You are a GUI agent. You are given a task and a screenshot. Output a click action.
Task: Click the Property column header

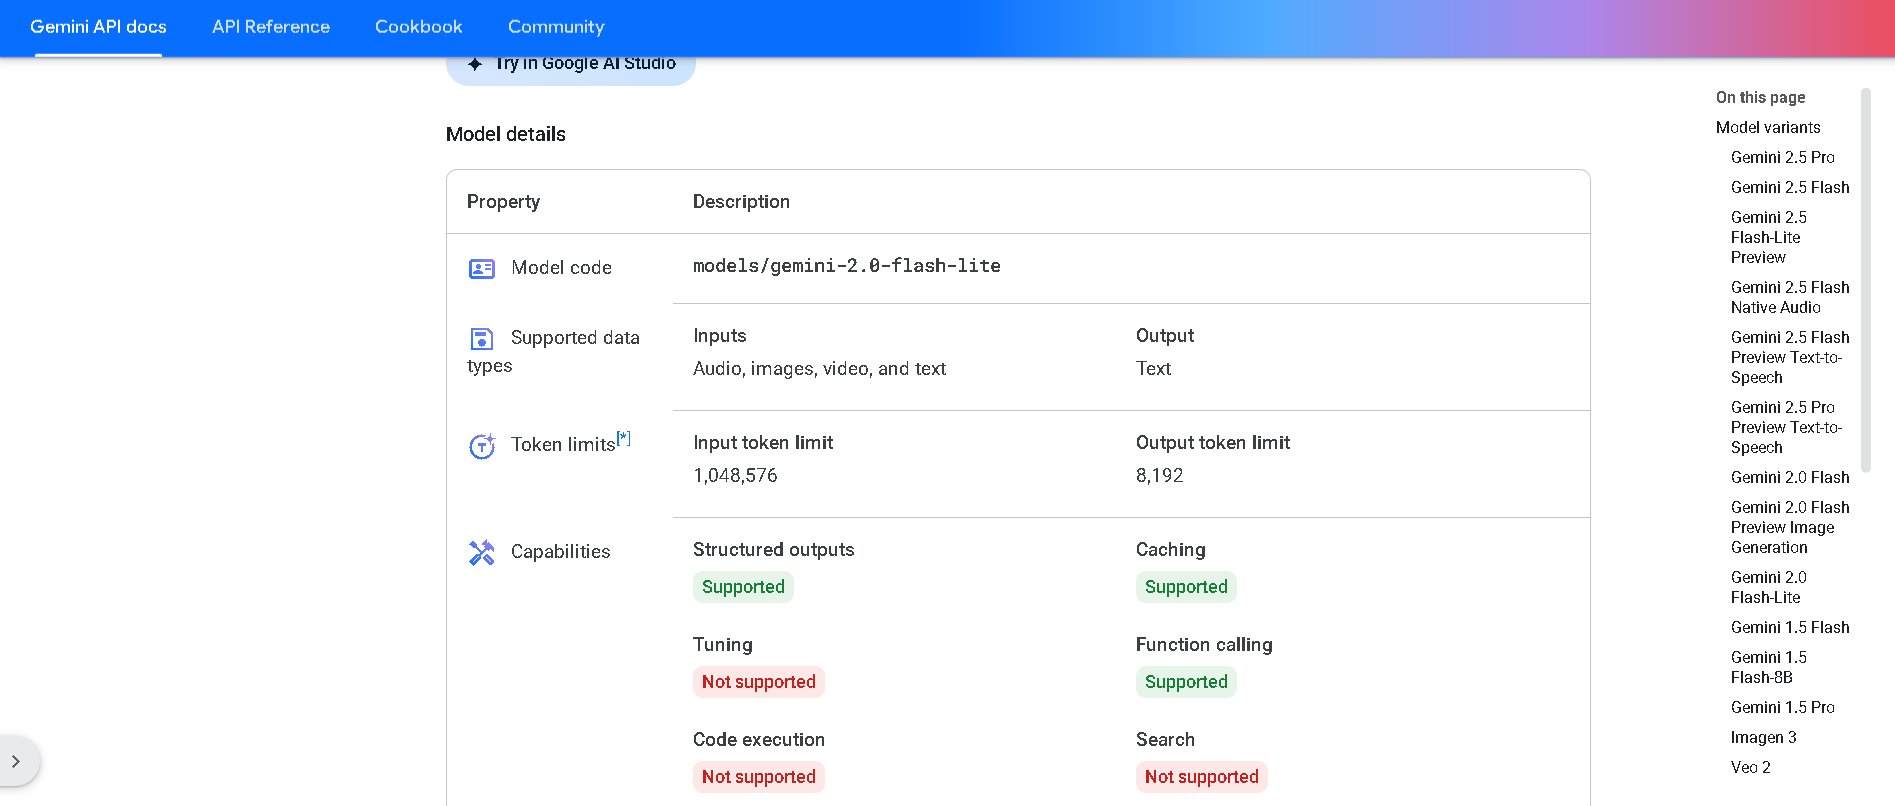503,202
